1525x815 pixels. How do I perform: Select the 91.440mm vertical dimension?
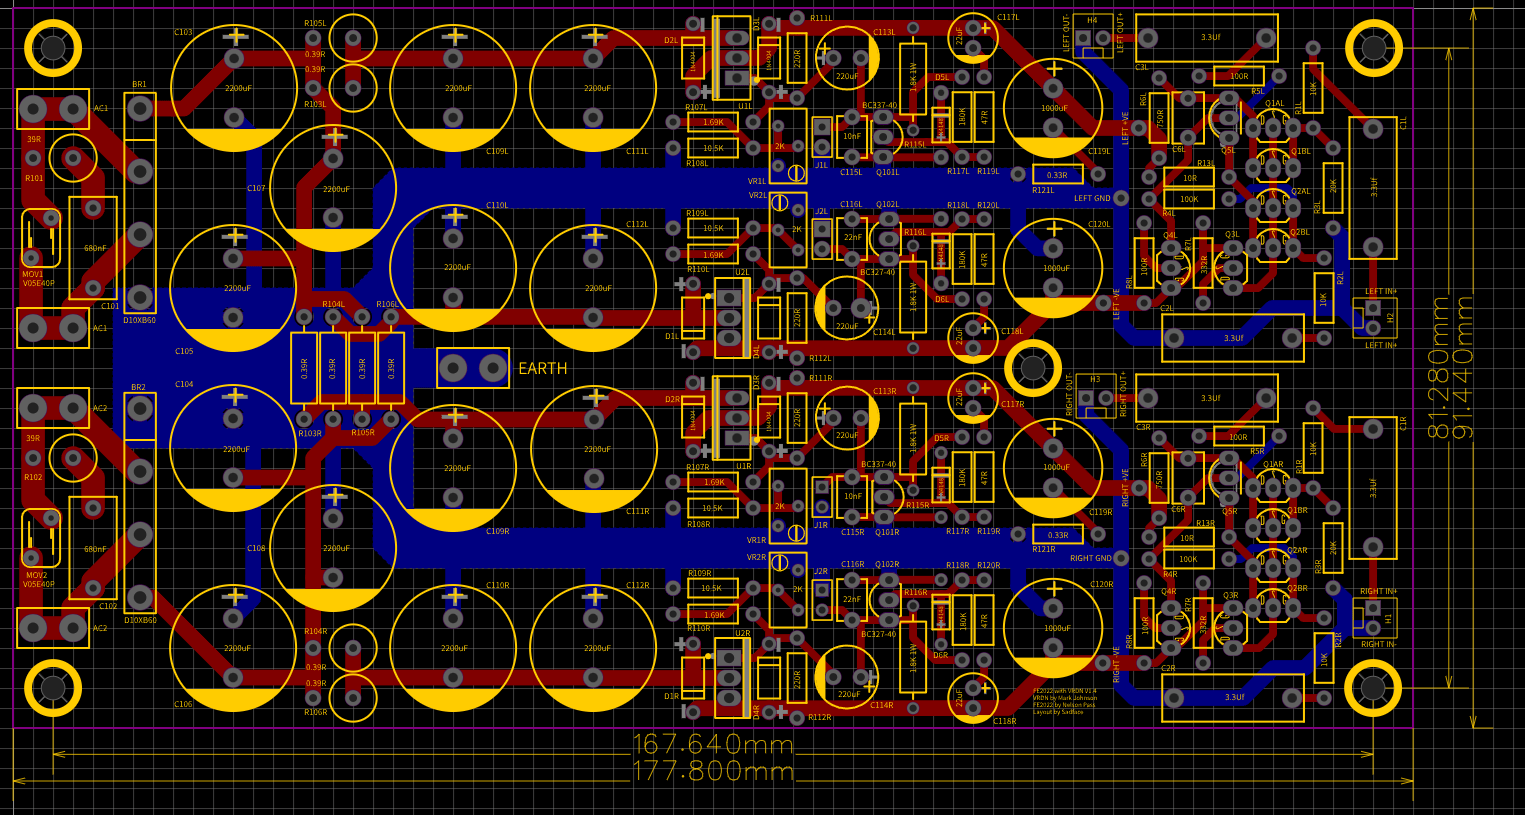coord(1464,367)
